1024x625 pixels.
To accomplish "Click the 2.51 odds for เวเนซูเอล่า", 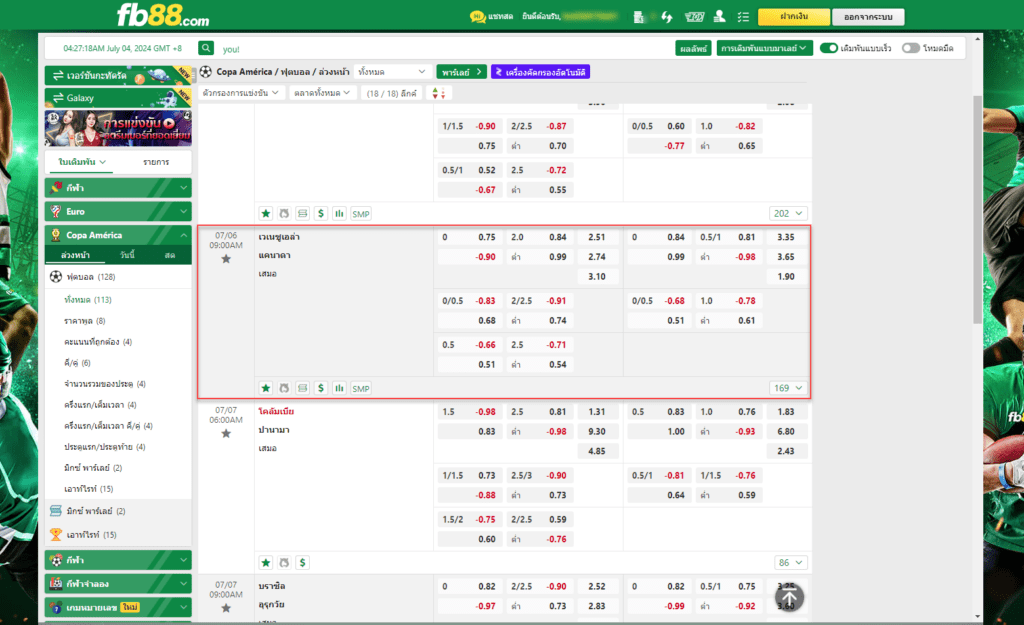I will [597, 237].
